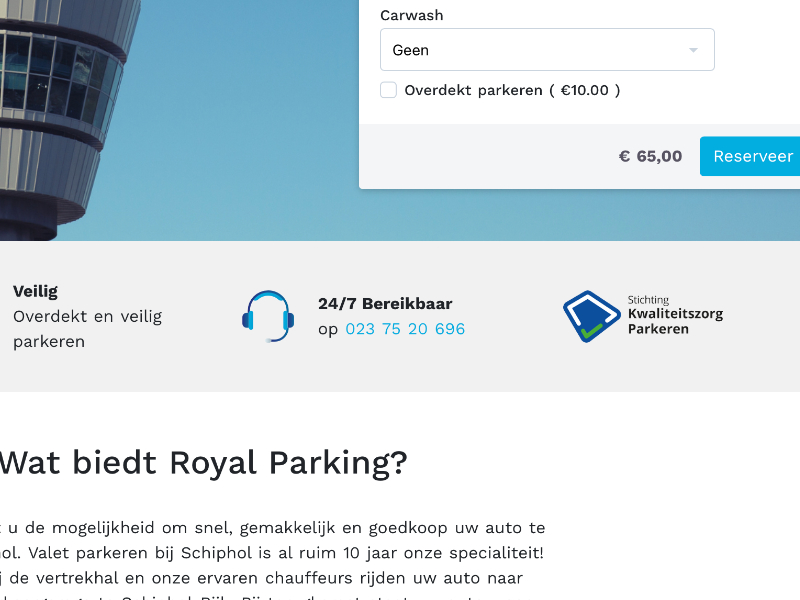The width and height of the screenshot is (800, 600).
Task: Click the grey footer bar beside the price
Action: pos(480,156)
